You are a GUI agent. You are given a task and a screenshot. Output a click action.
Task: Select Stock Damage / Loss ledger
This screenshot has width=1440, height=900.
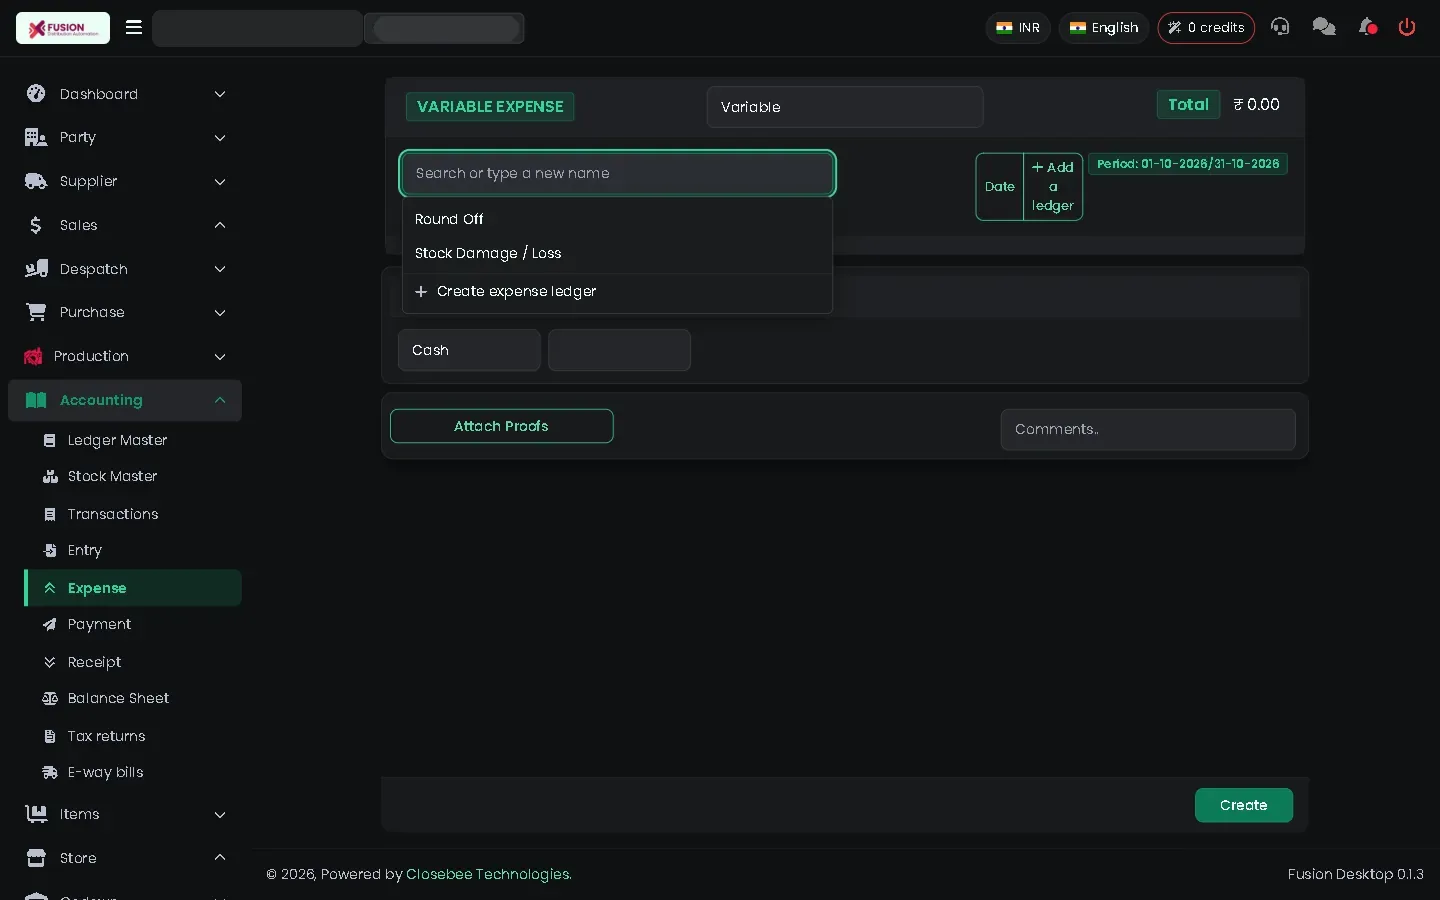[x=617, y=253]
